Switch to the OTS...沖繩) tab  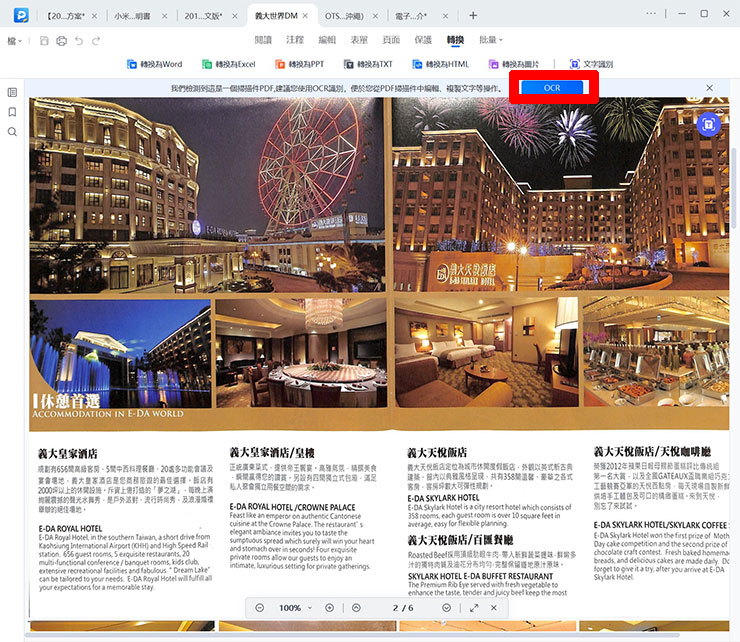pyautogui.click(x=344, y=16)
